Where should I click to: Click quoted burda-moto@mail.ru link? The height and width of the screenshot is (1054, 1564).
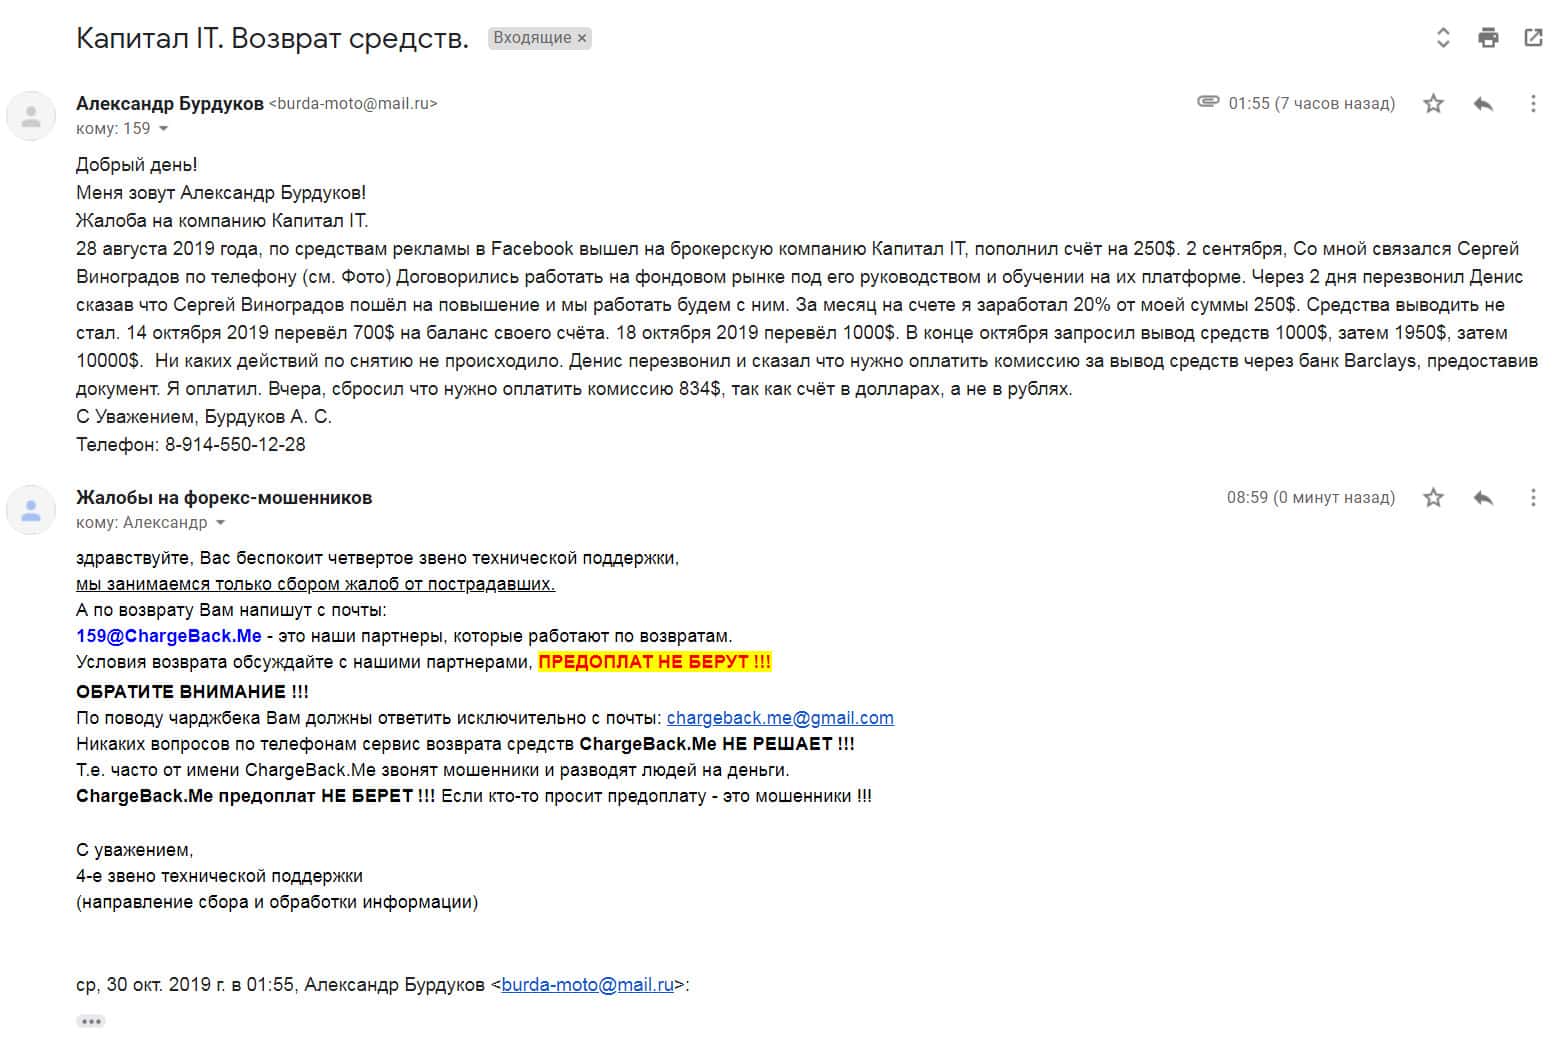coord(587,985)
